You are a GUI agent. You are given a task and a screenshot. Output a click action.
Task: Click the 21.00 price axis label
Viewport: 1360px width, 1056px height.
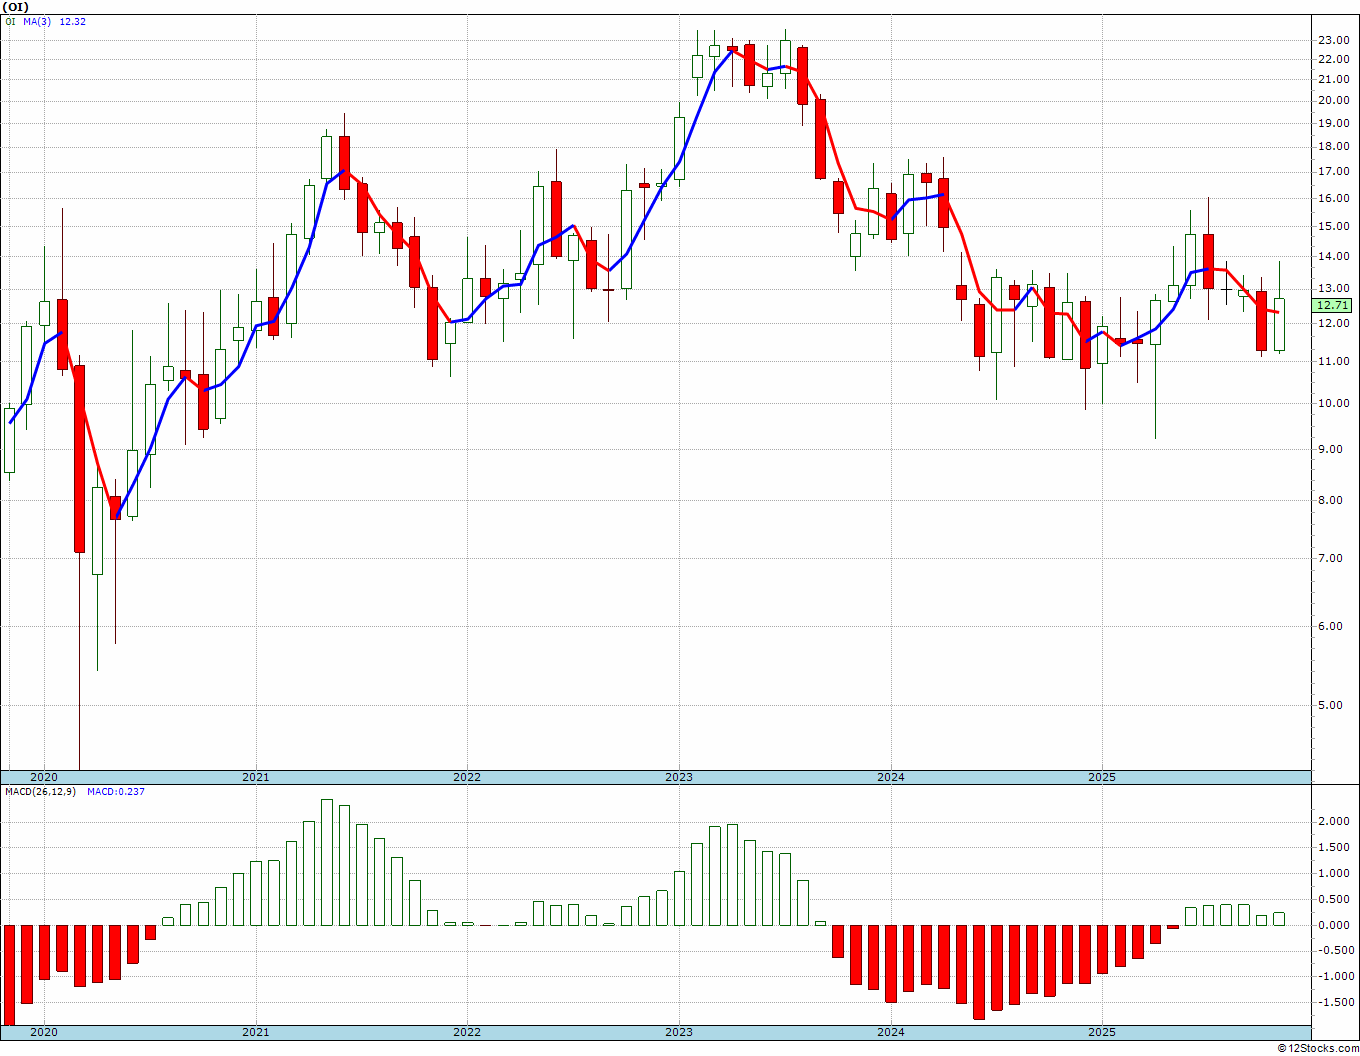tap(1332, 79)
